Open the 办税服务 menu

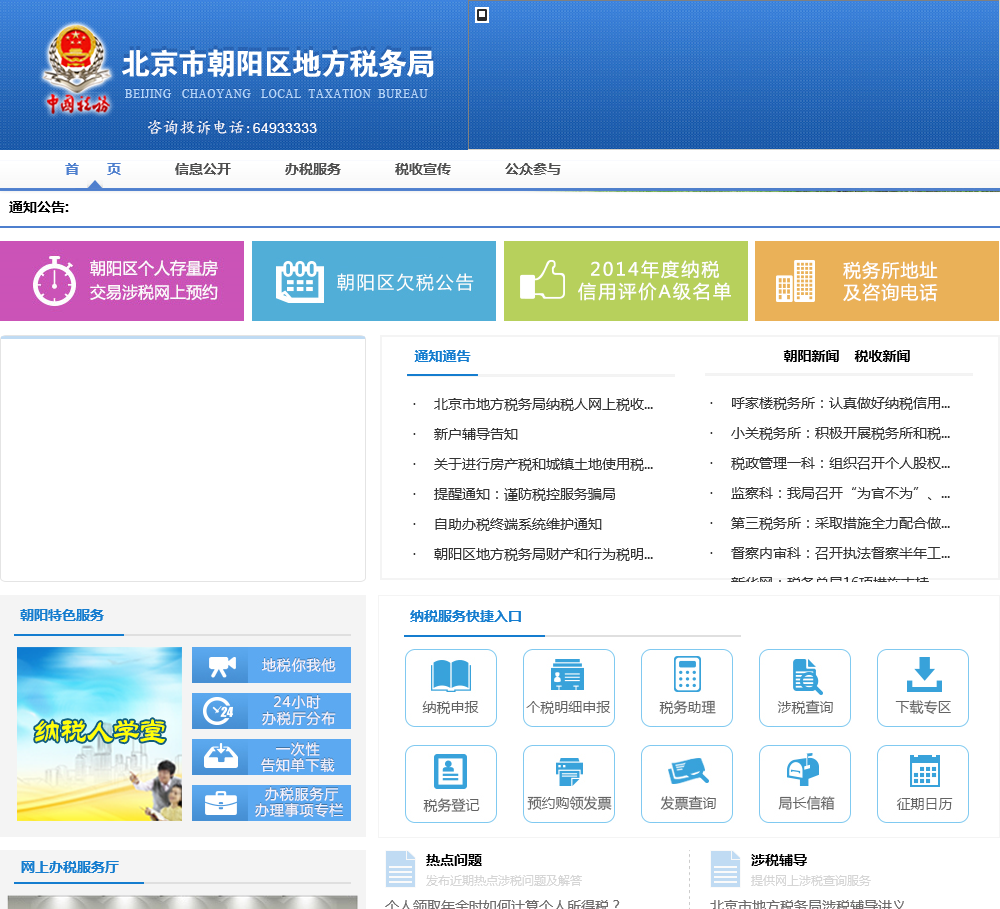click(x=312, y=169)
